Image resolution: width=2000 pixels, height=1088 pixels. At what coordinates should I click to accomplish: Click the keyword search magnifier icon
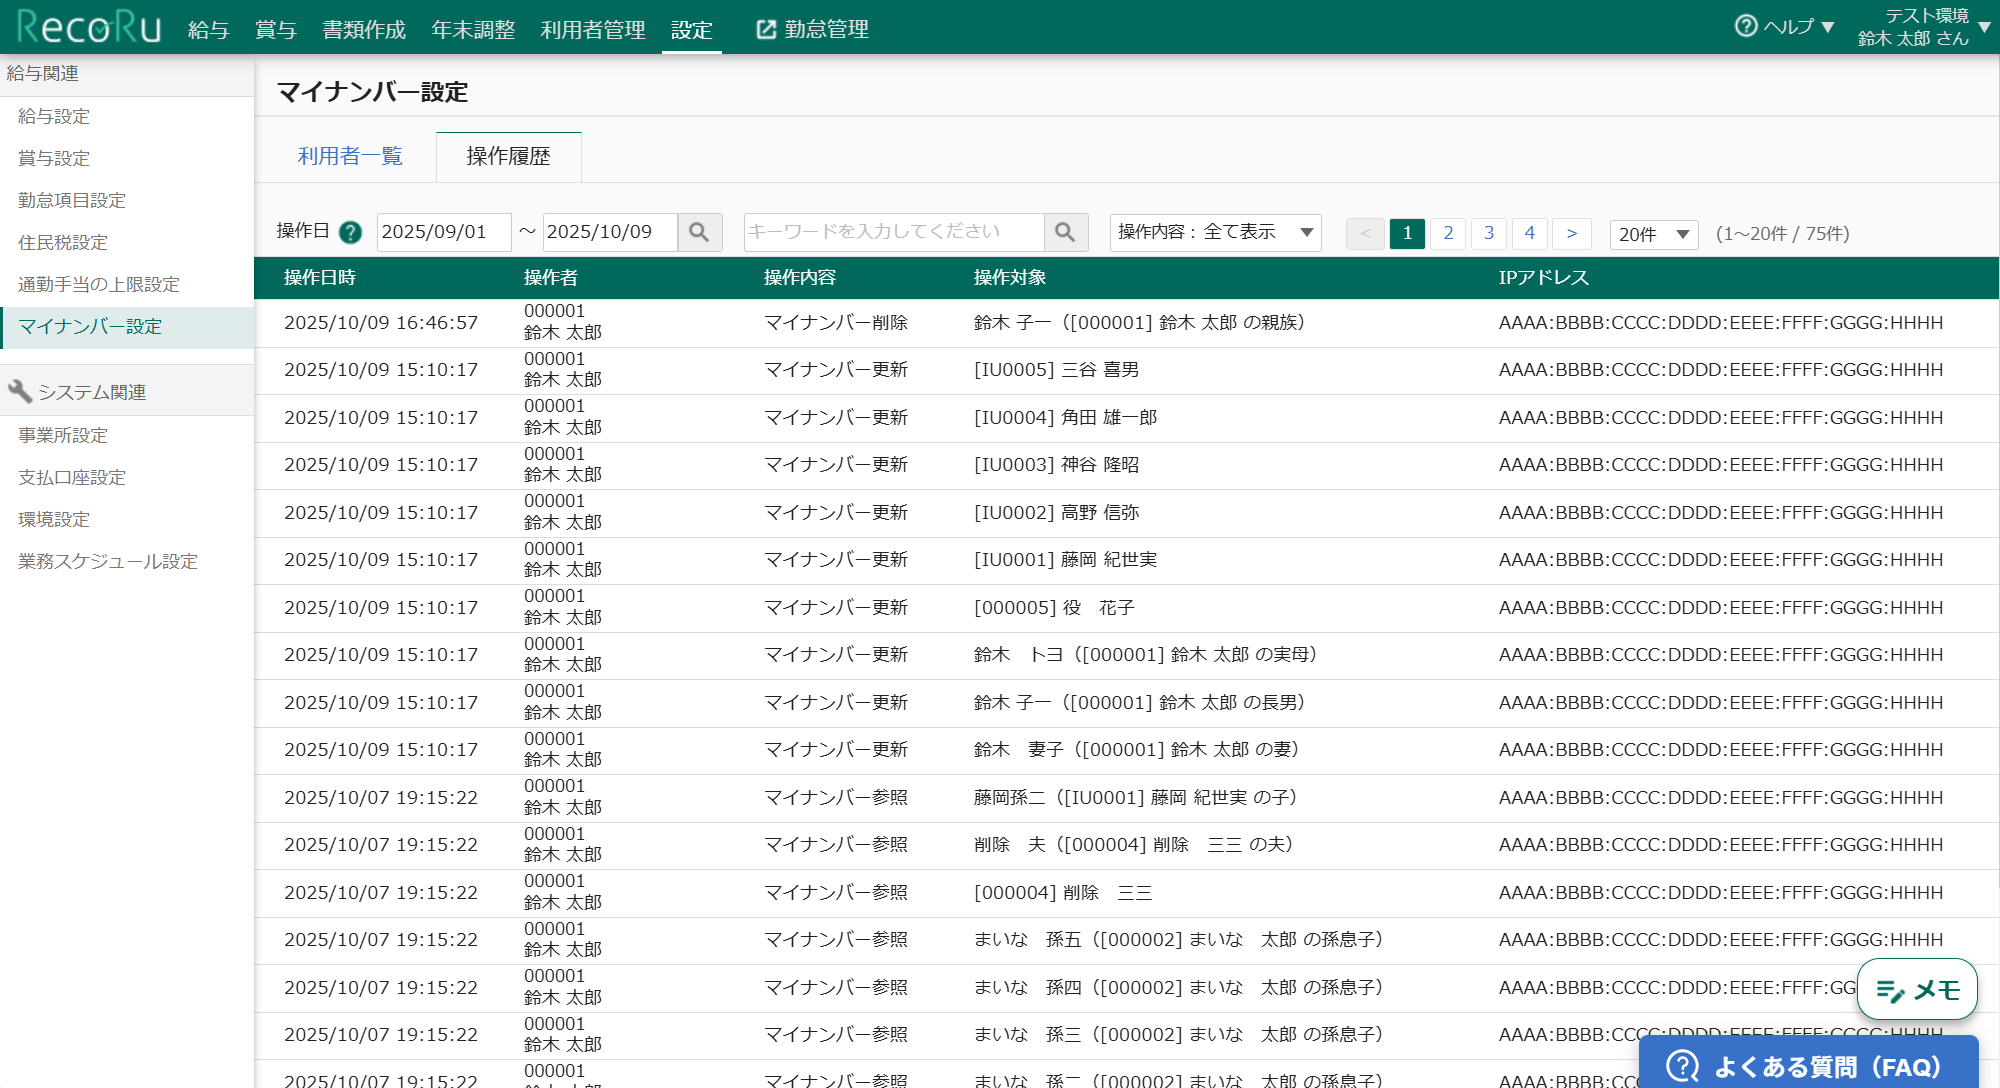coord(1065,232)
